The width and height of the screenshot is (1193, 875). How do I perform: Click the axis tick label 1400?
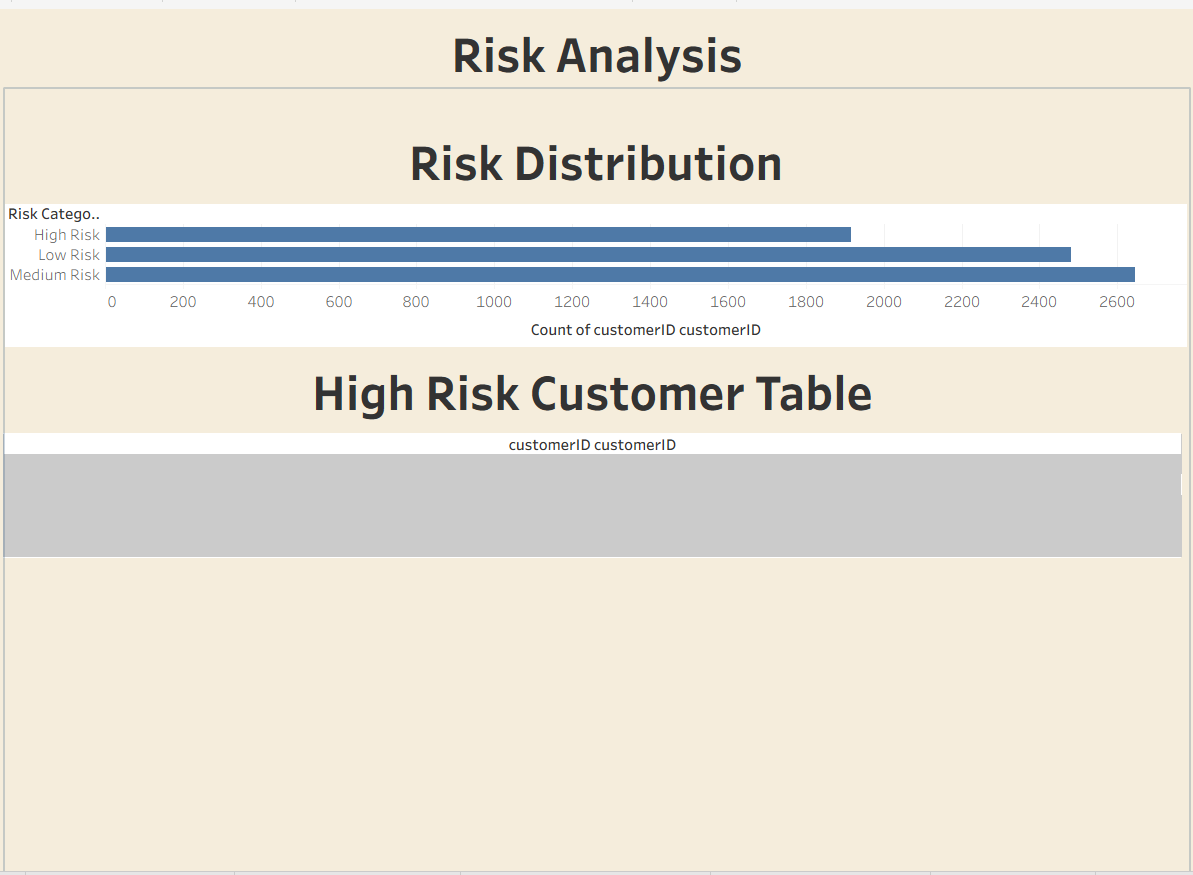[650, 302]
